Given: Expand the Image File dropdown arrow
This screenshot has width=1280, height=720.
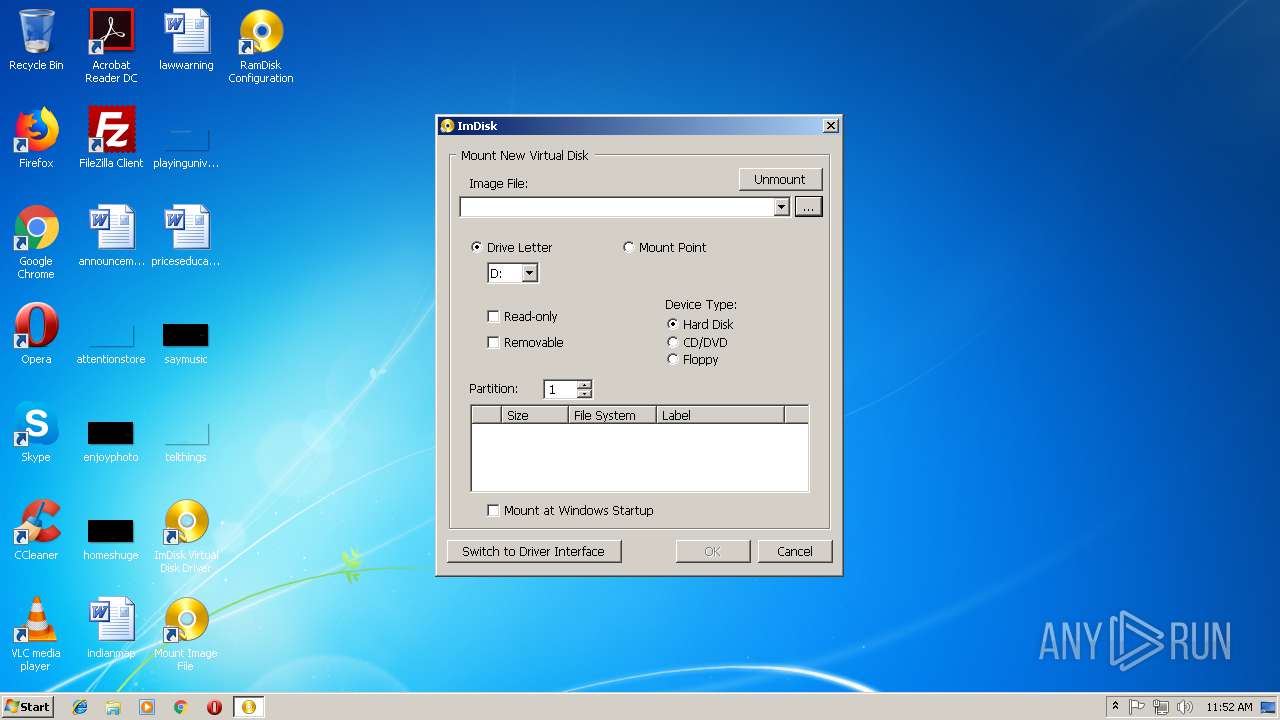Looking at the screenshot, I should pyautogui.click(x=782, y=207).
